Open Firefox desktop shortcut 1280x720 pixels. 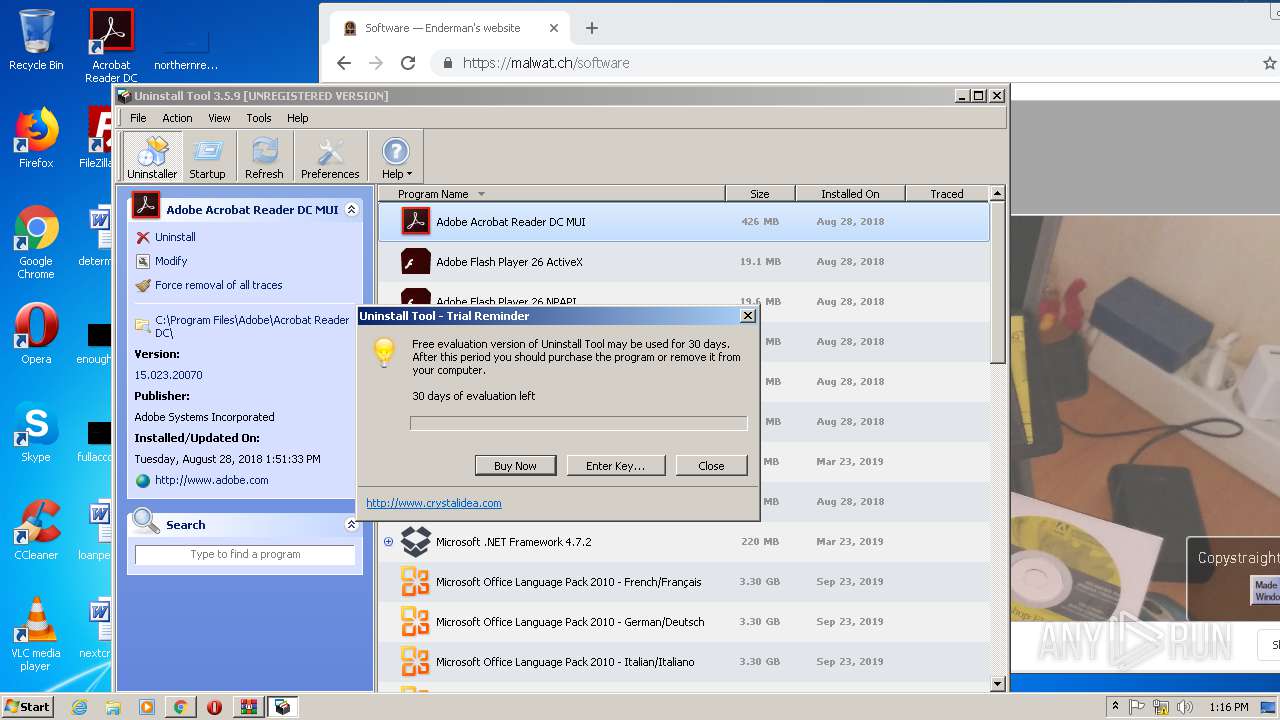36,138
